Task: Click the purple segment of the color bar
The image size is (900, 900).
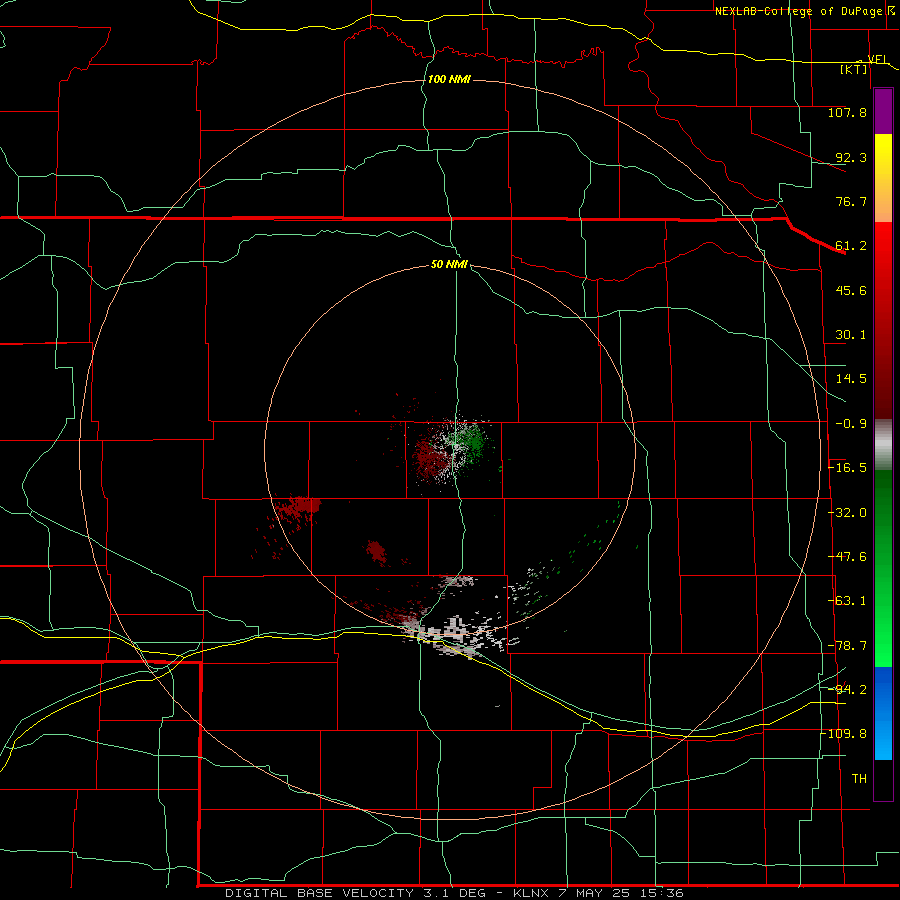Action: [883, 111]
